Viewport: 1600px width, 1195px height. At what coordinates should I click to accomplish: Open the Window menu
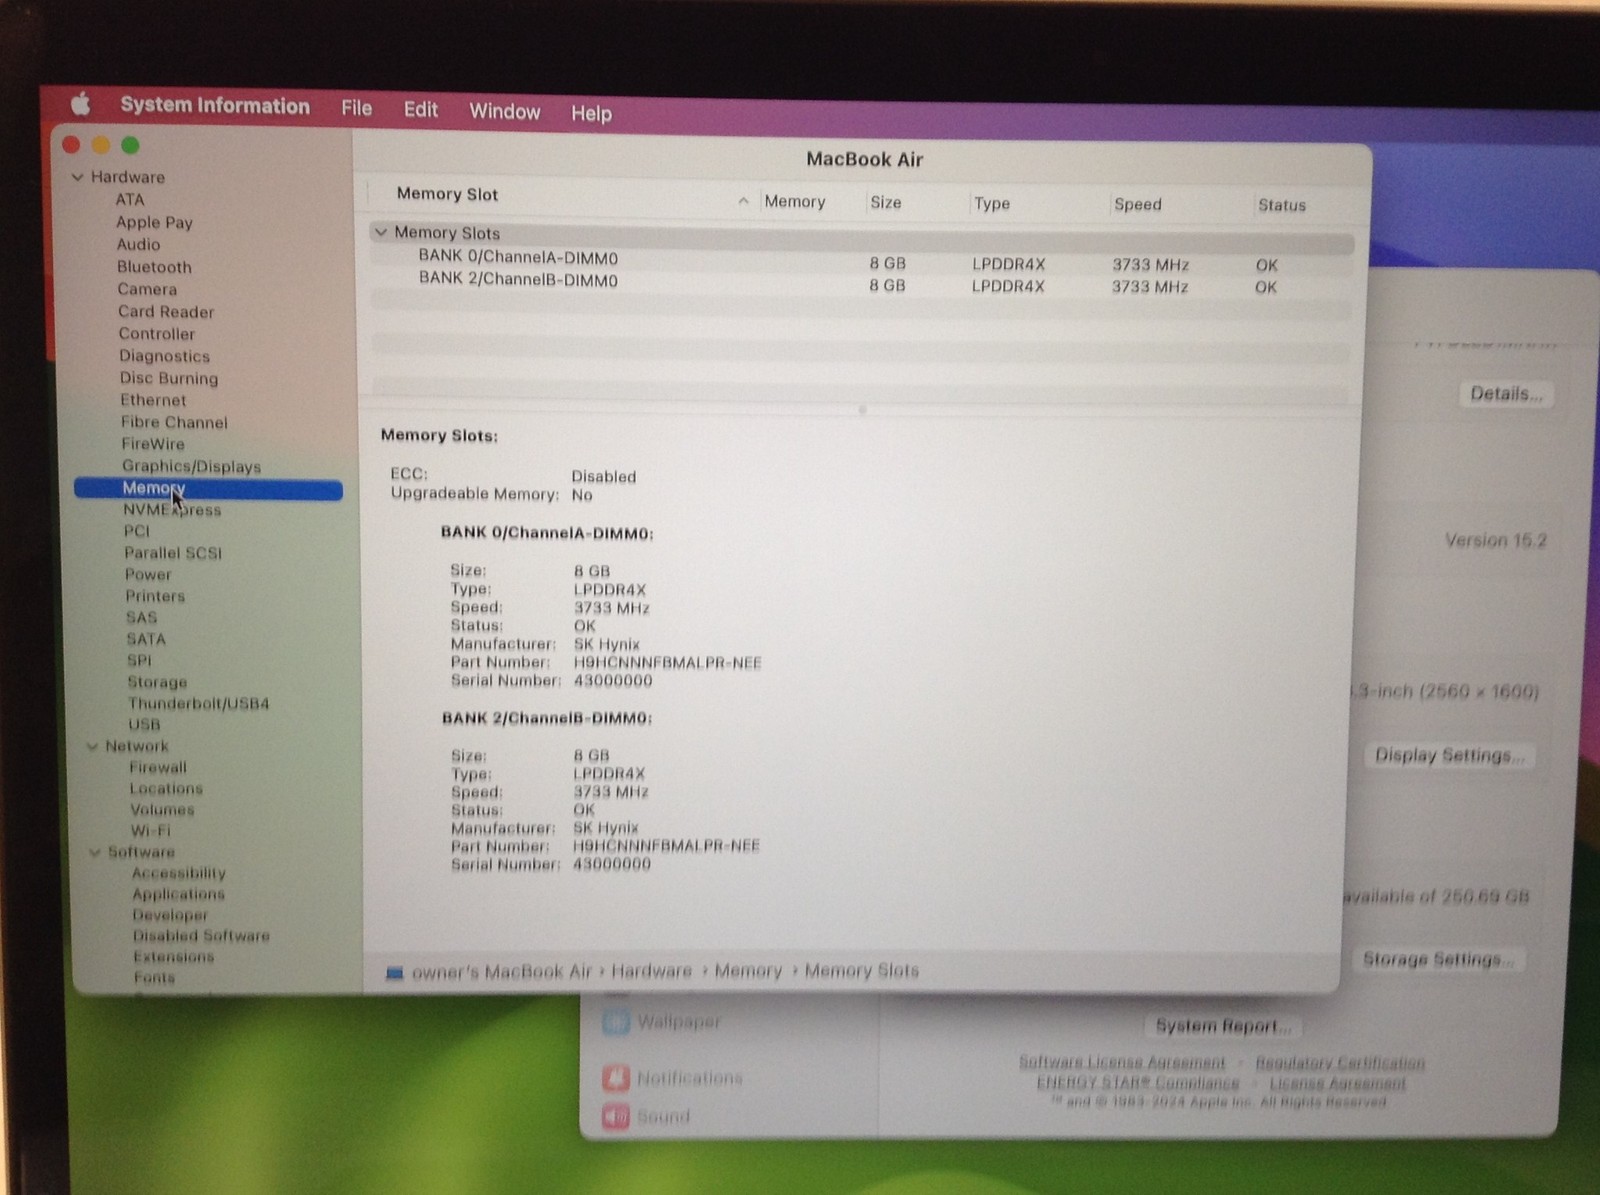505,111
